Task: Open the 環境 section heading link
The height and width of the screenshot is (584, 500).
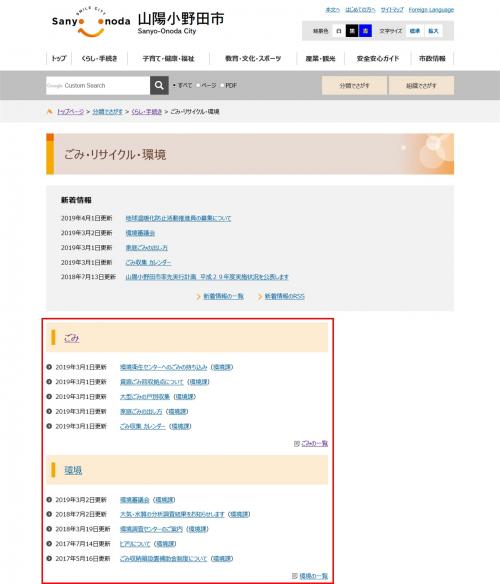Action: (73, 470)
